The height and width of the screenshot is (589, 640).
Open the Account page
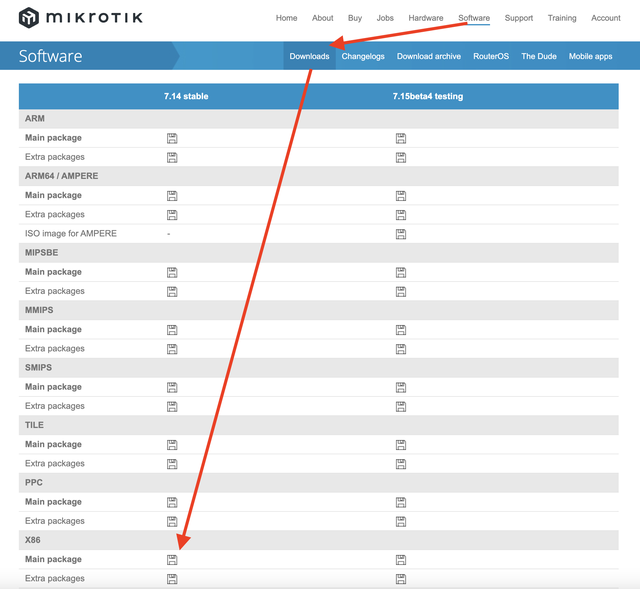click(606, 18)
